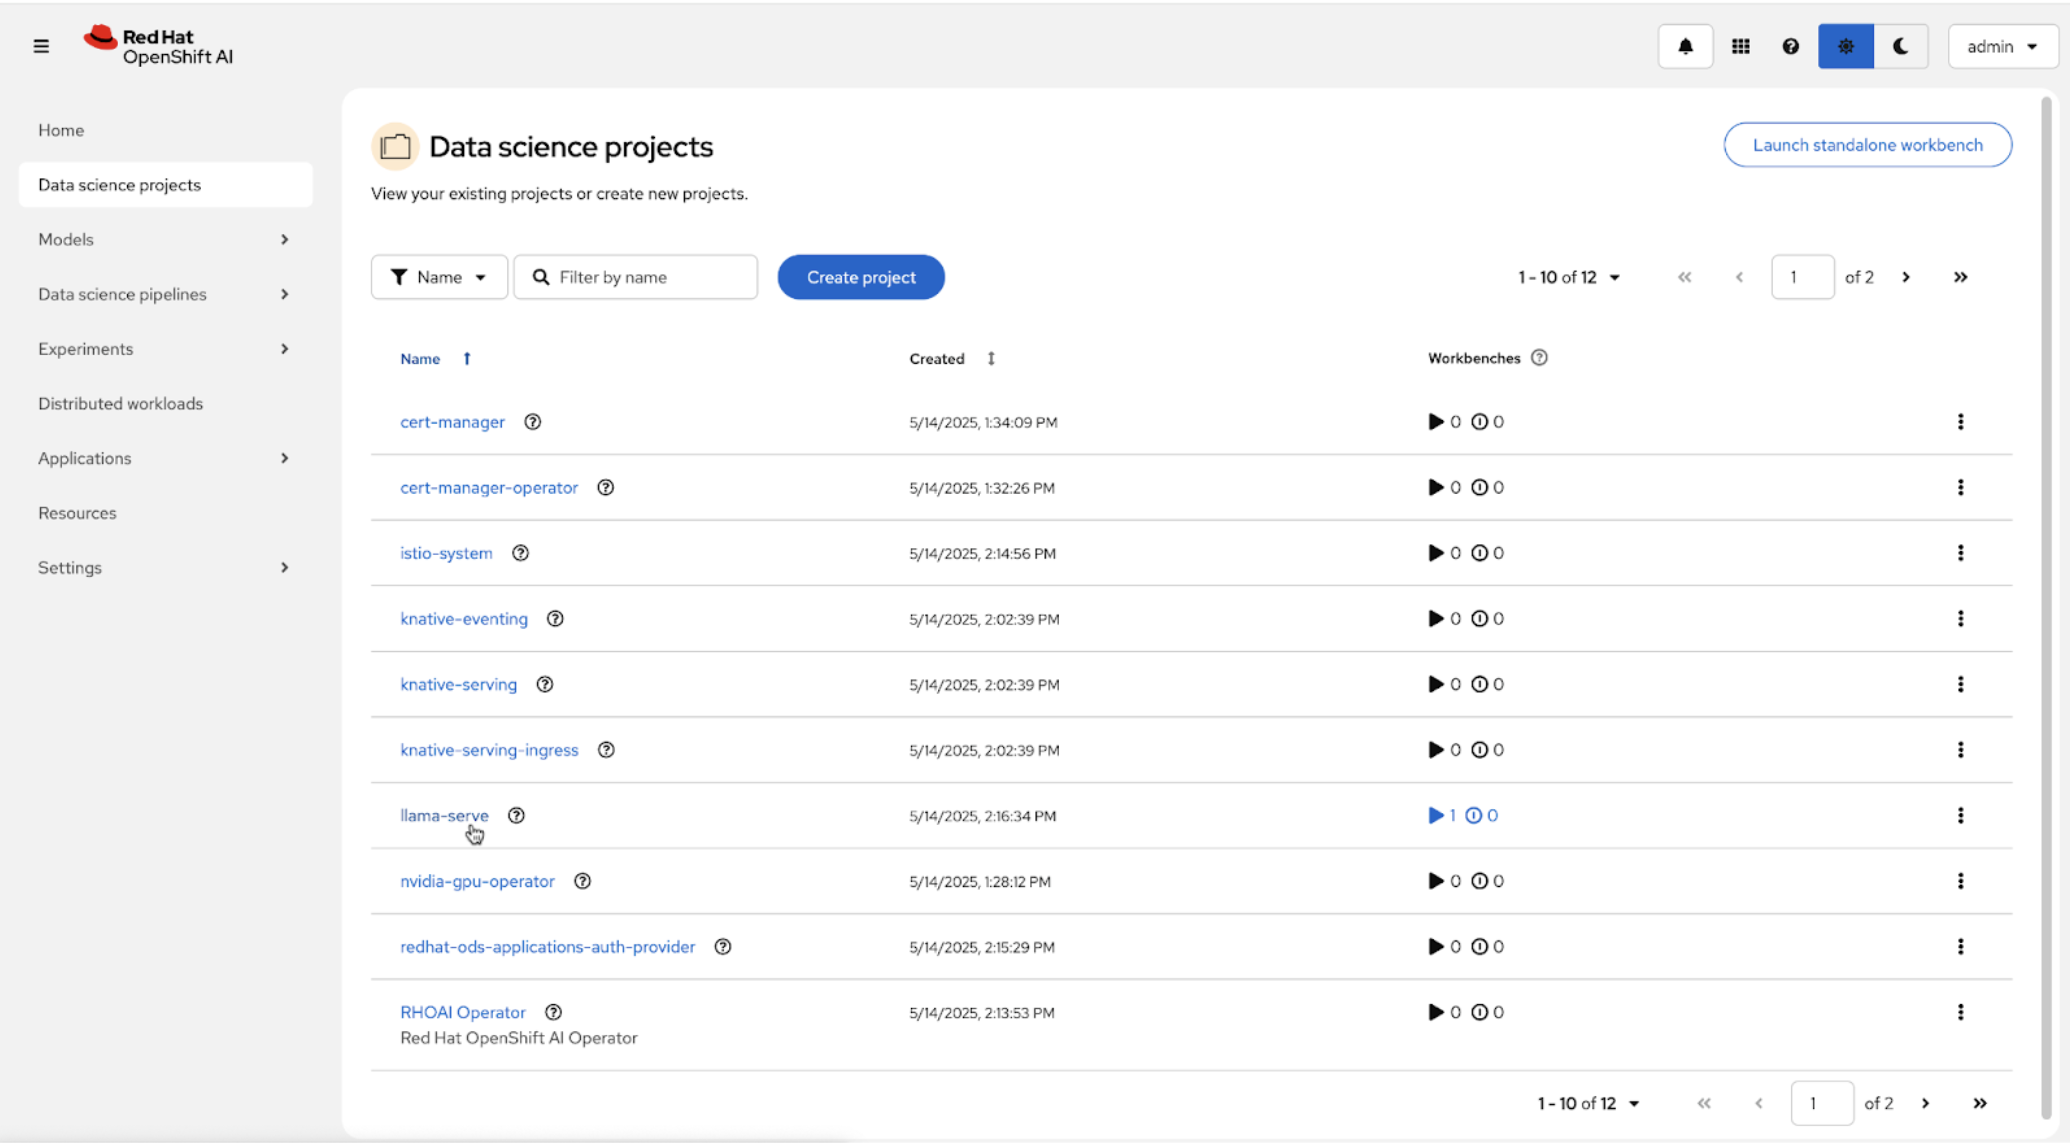Viewport: 2070px width, 1148px height.
Task: Open kebab menu for nvidia-gpu-operator row
Action: (x=1960, y=882)
